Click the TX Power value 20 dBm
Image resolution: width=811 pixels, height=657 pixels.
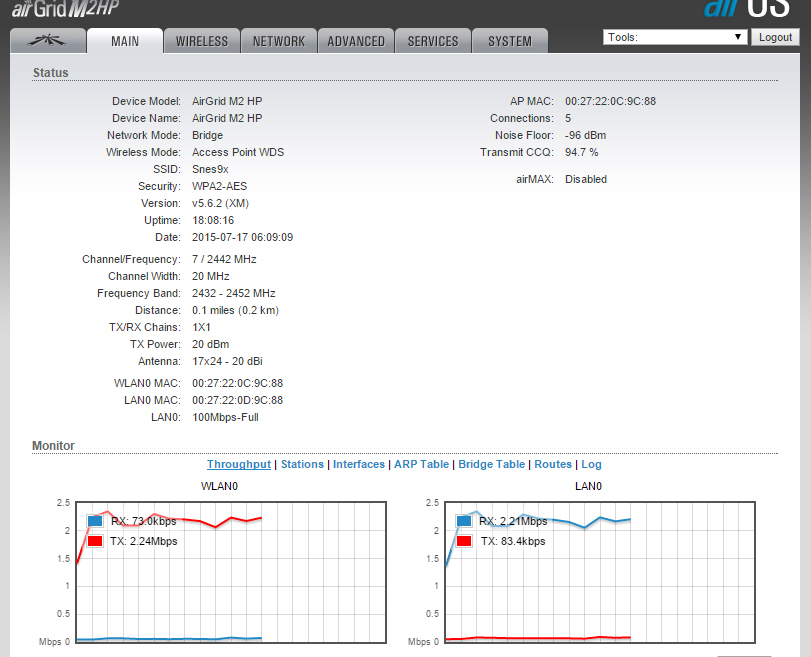click(211, 345)
